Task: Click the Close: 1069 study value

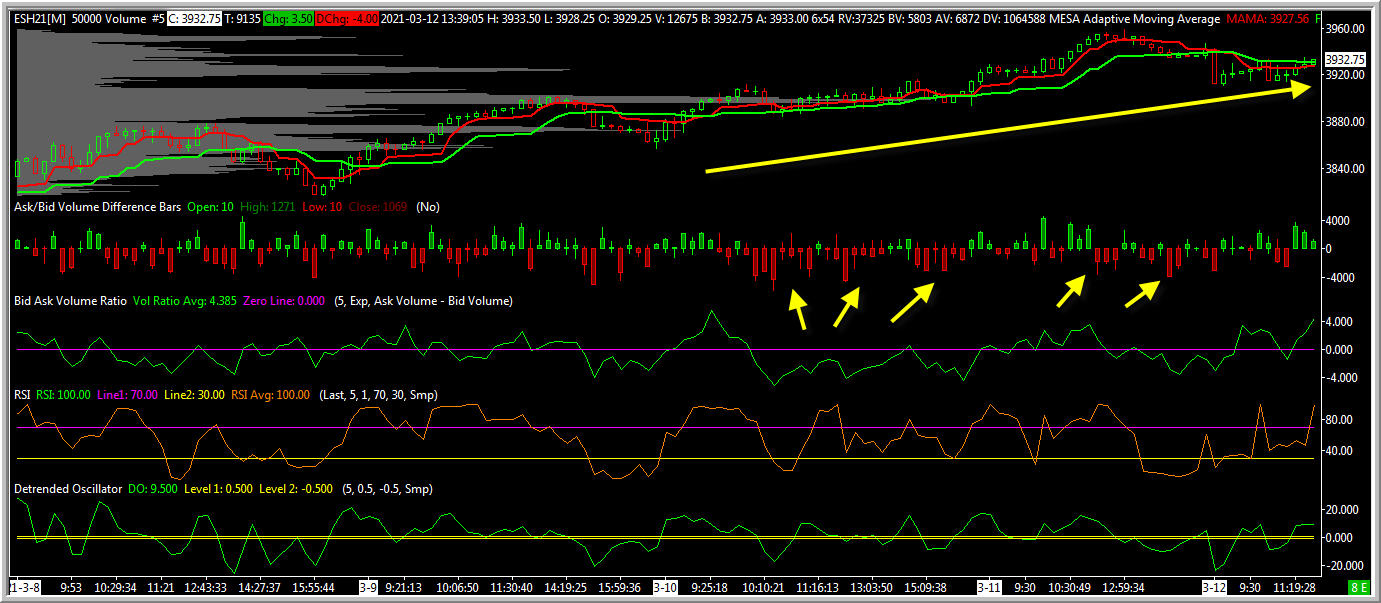Action: (377, 207)
